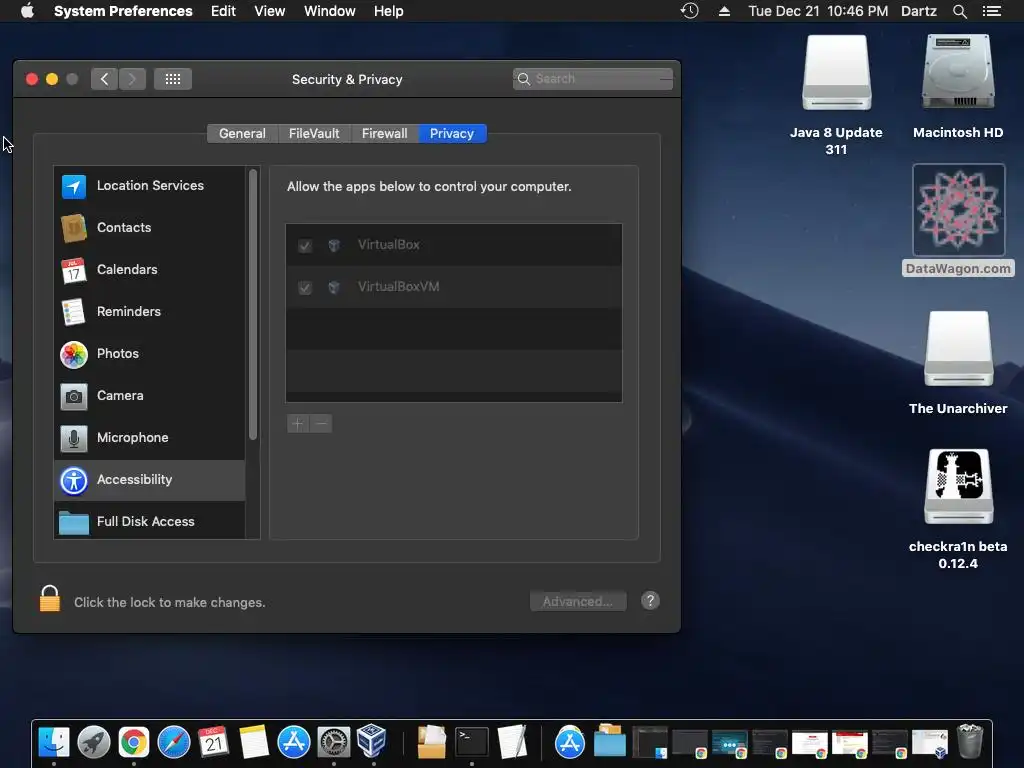Open Notification Center in menu bar
1024x768 pixels.
point(992,11)
